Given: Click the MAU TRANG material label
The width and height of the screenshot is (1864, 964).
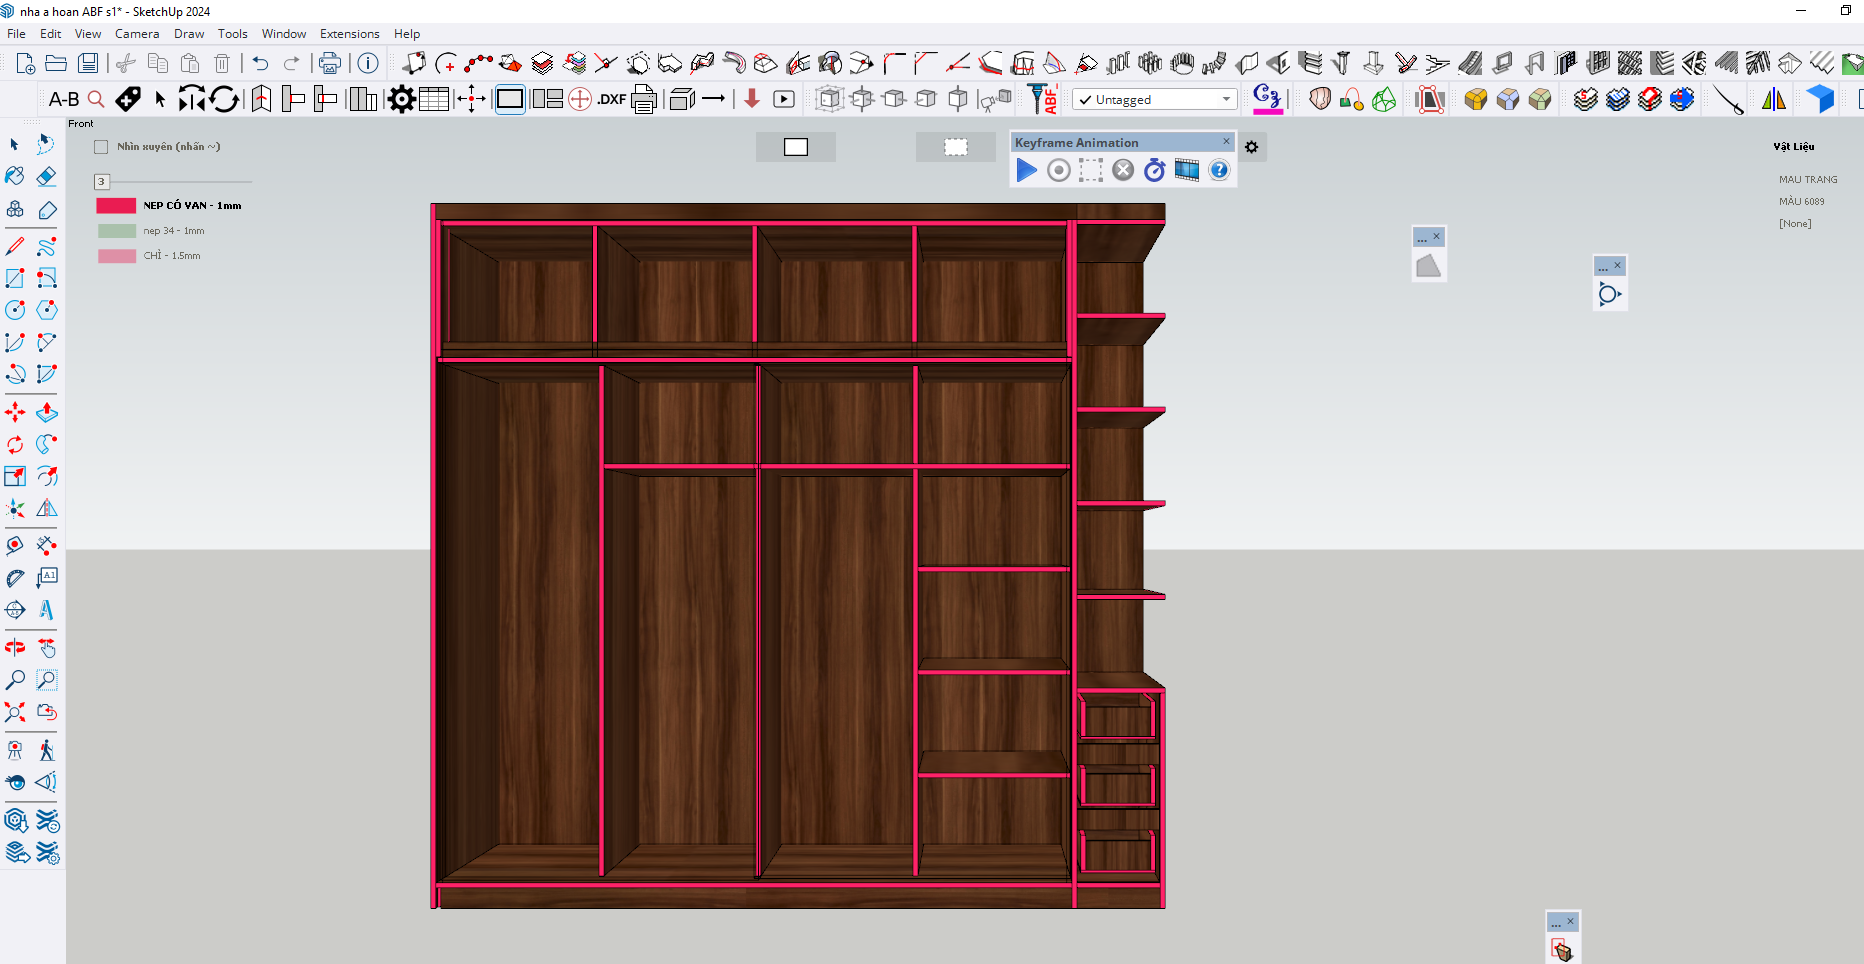Looking at the screenshot, I should (x=1807, y=180).
